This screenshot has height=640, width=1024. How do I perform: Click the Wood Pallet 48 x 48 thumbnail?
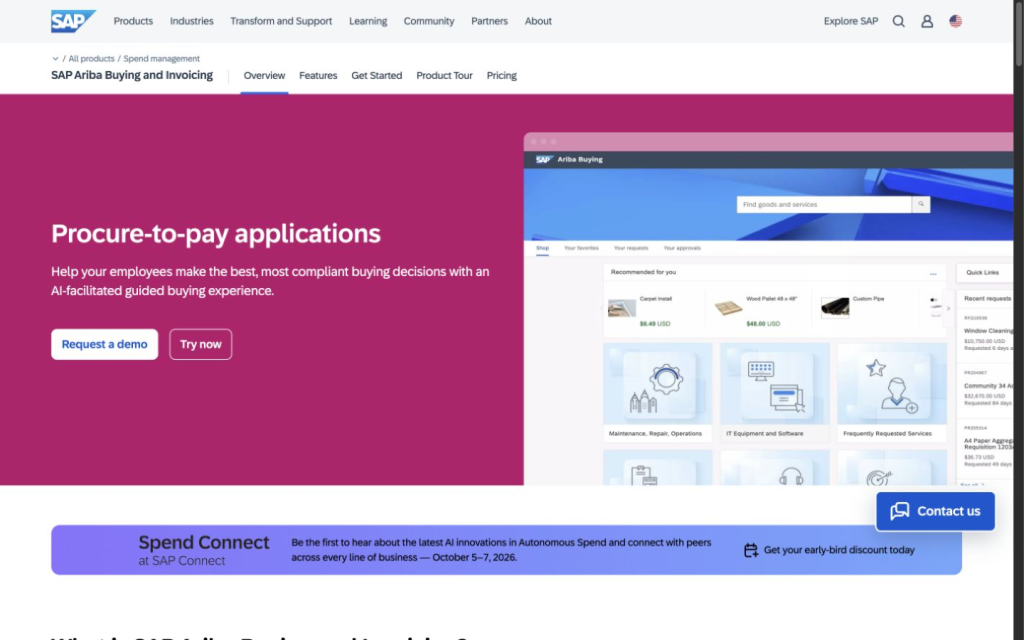coord(728,308)
